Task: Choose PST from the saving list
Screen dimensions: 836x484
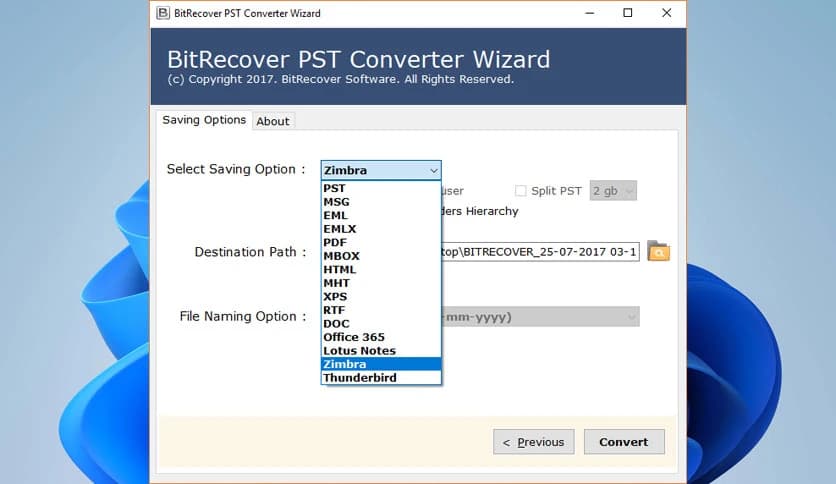Action: click(x=381, y=188)
